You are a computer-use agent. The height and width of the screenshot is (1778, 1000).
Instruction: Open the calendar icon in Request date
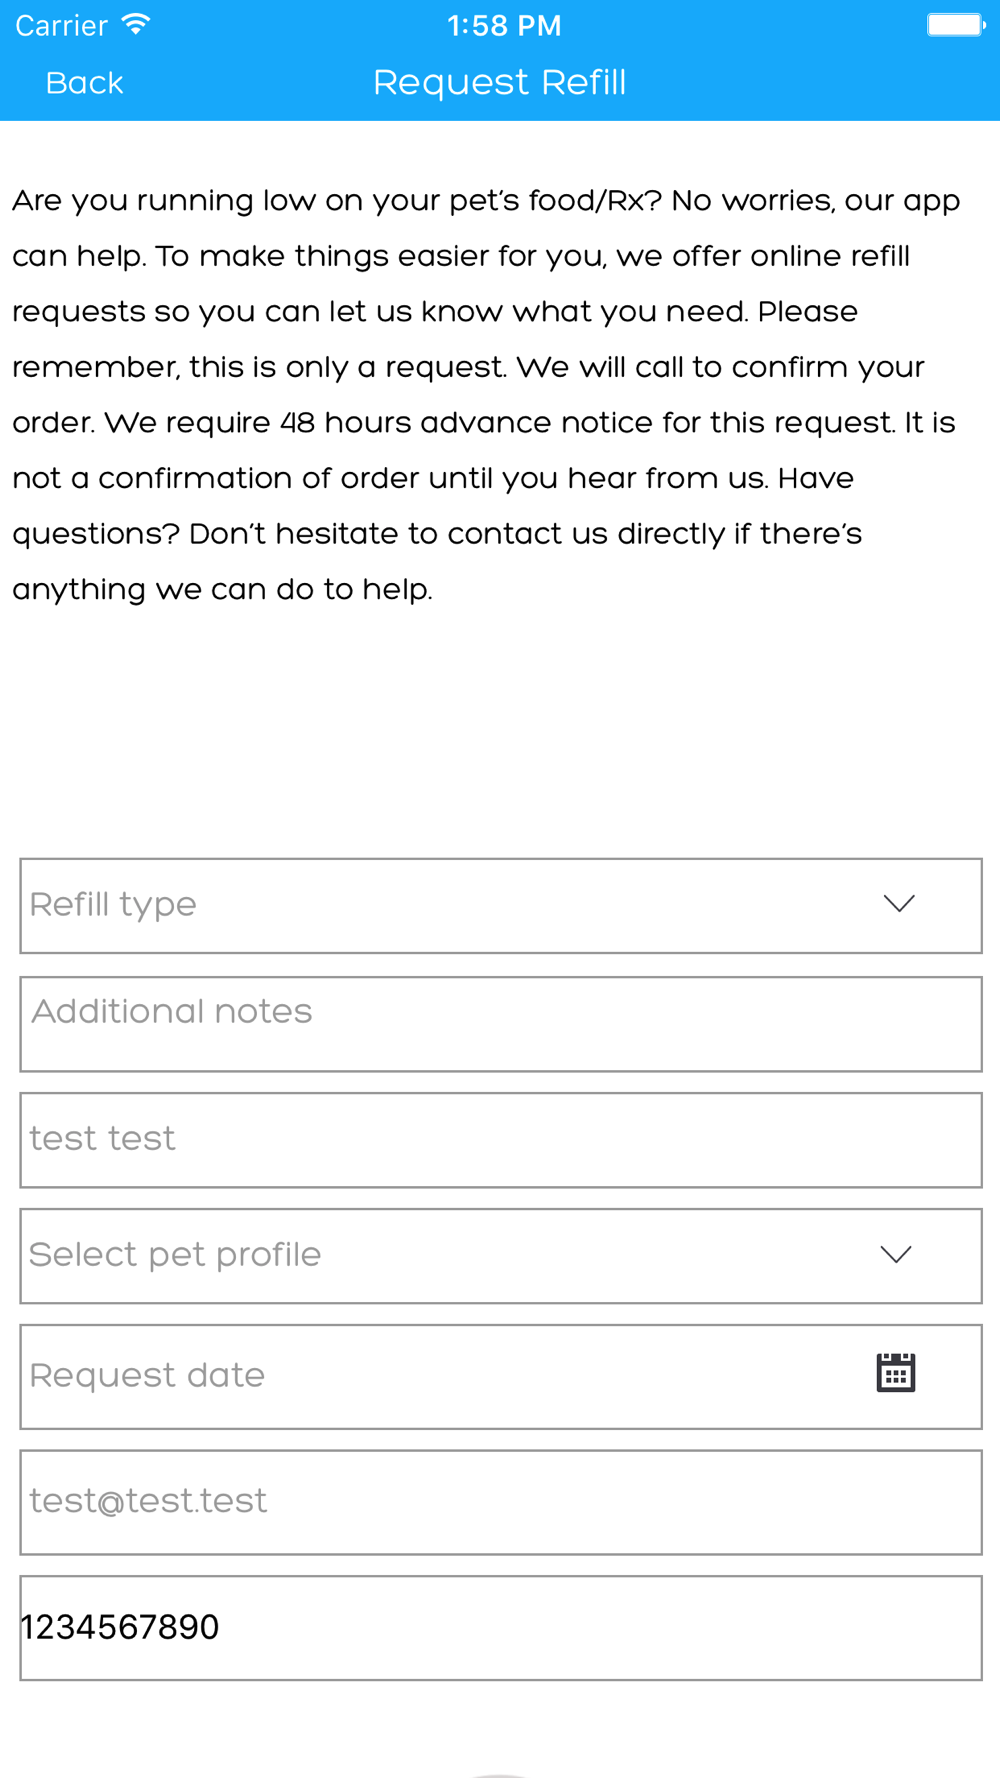coord(895,1372)
